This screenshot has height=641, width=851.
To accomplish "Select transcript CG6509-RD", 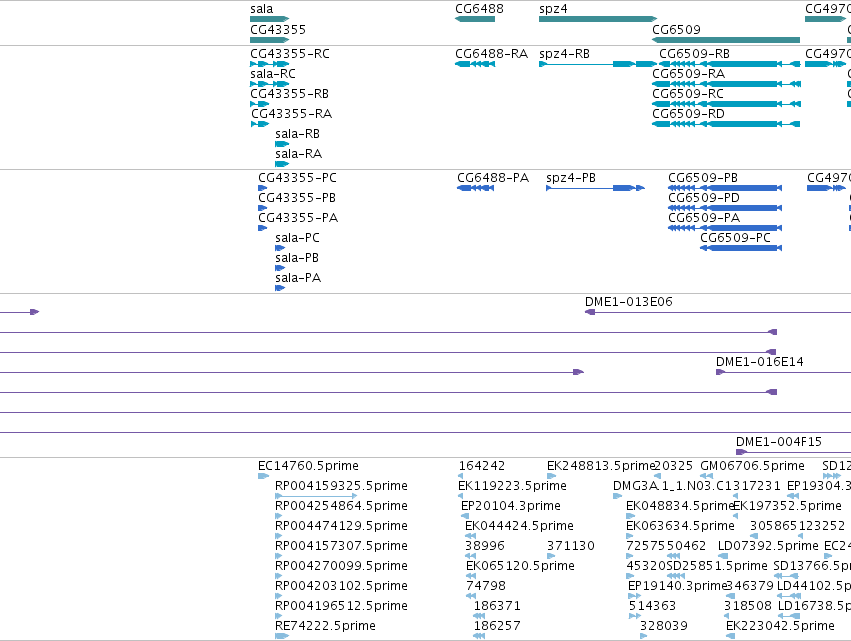I will pos(726,124).
